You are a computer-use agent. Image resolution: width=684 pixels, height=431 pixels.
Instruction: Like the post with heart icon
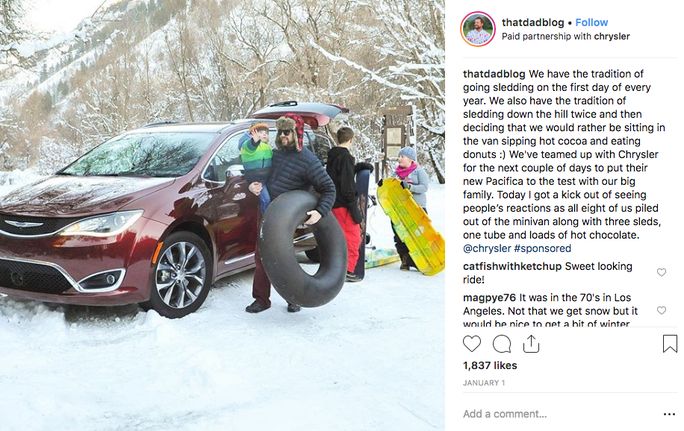click(472, 344)
